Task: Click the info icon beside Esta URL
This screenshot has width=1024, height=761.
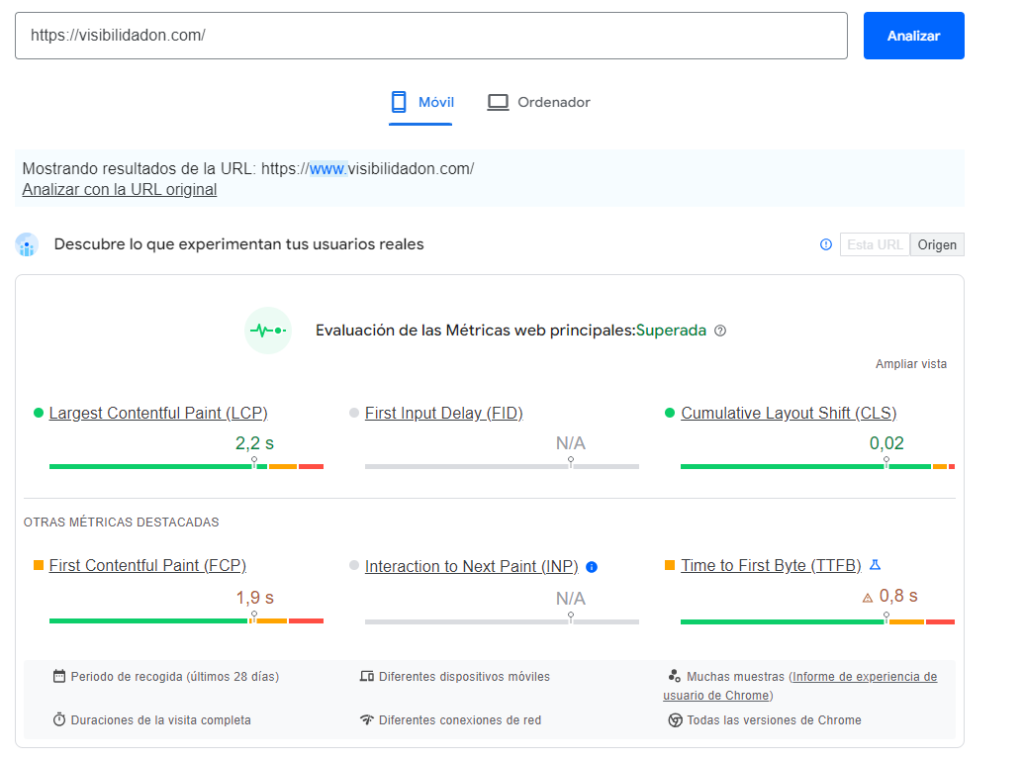Action: point(826,245)
